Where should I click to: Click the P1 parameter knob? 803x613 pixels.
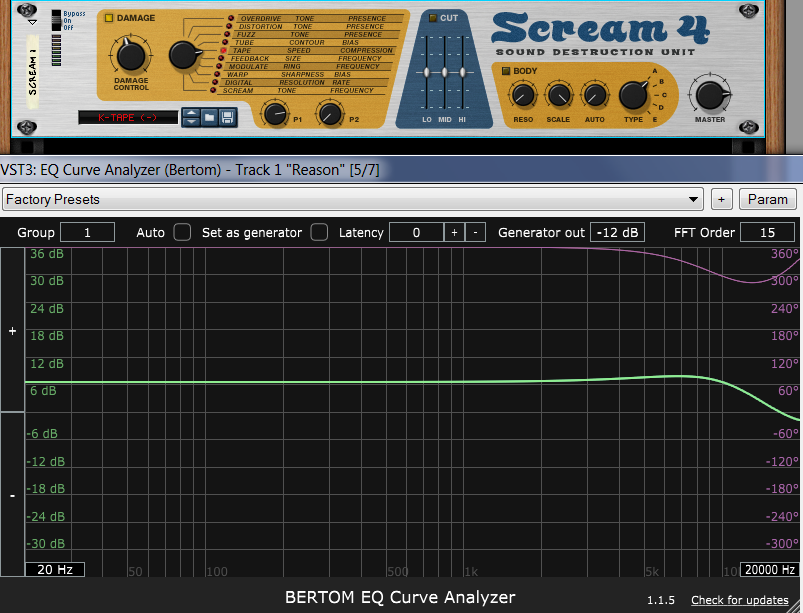[276, 114]
